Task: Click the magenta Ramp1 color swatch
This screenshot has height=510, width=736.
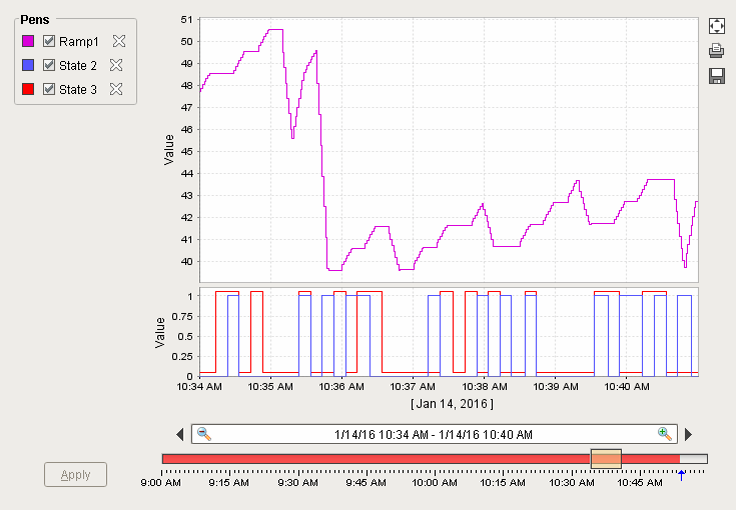Action: tap(28, 41)
